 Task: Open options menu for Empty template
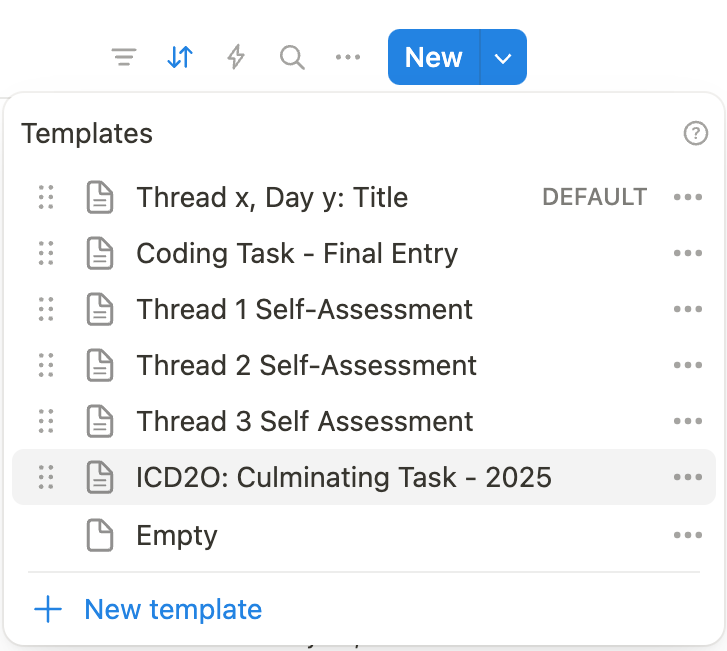tap(688, 536)
